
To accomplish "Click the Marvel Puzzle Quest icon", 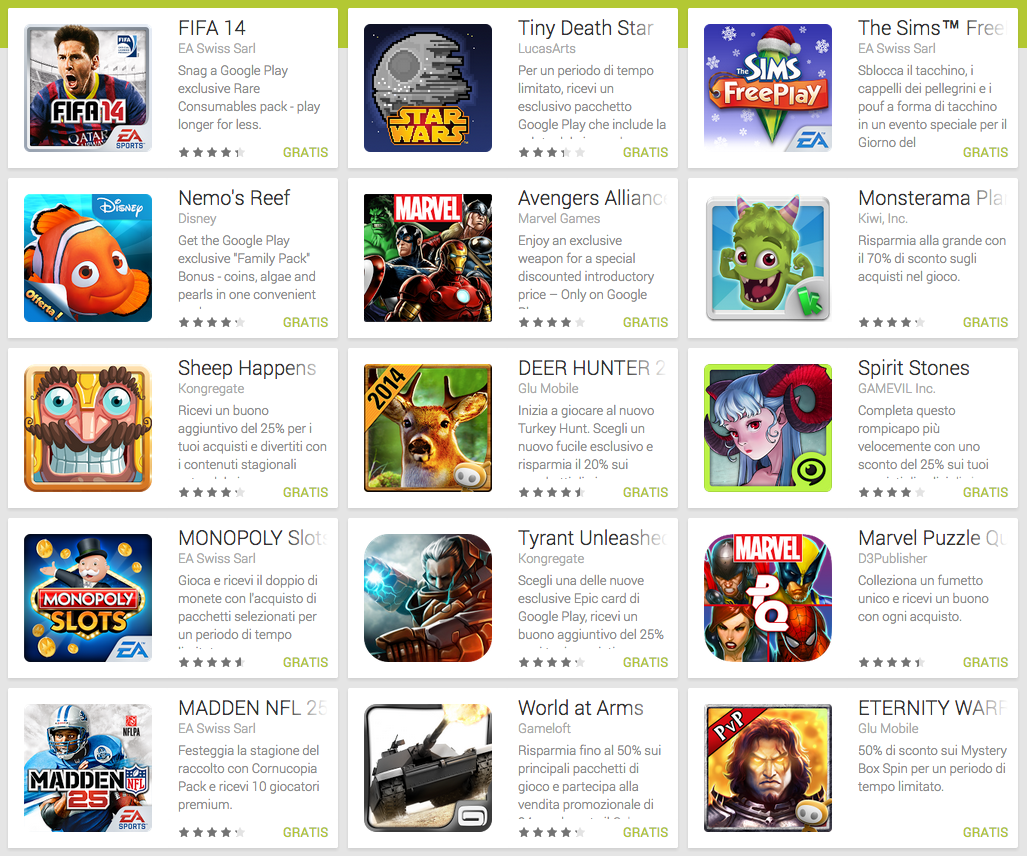I will (768, 598).
